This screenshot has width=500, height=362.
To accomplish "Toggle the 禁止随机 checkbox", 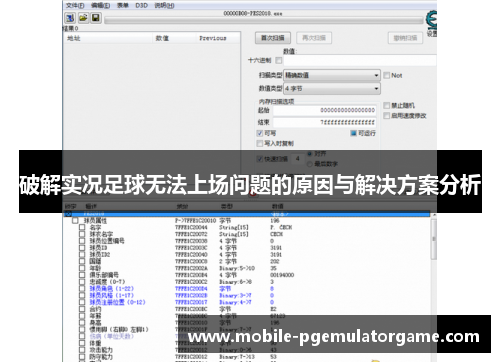I will coord(387,106).
